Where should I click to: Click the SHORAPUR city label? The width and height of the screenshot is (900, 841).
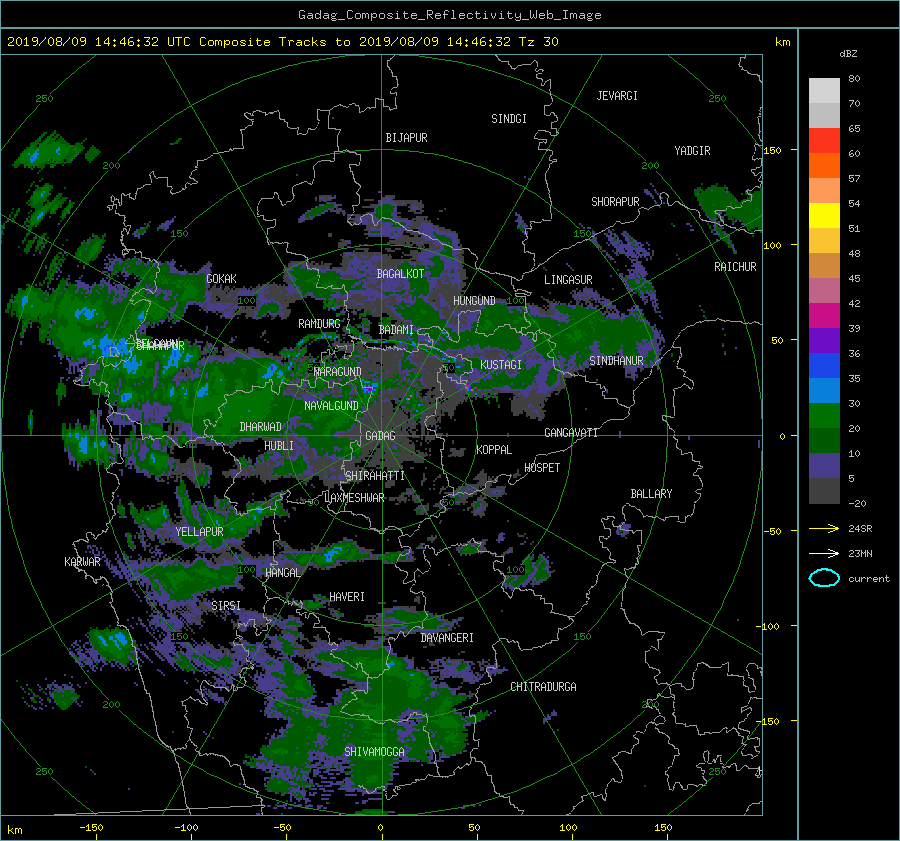[615, 202]
